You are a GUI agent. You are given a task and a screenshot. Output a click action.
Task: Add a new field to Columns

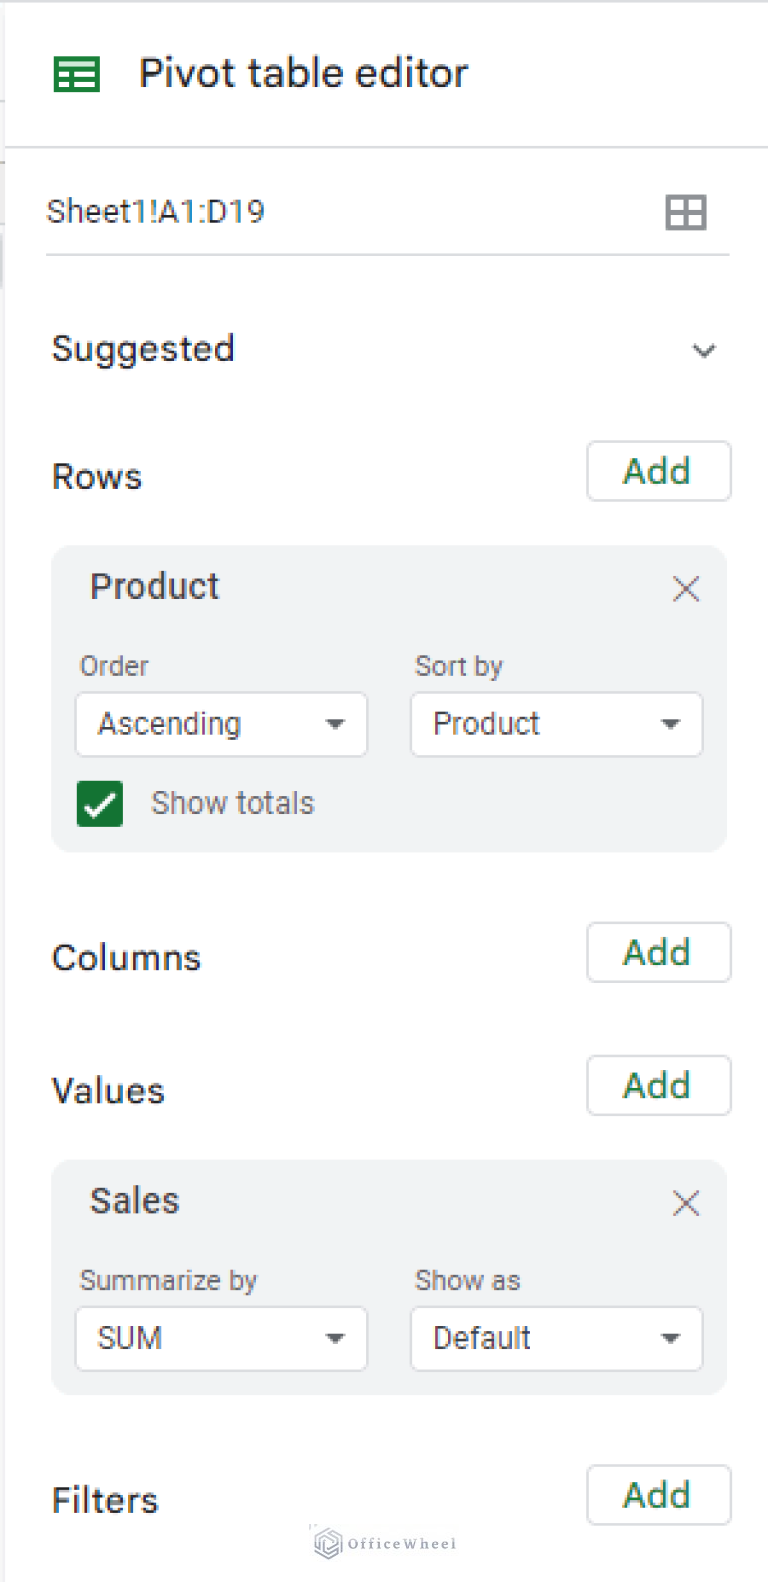658,952
